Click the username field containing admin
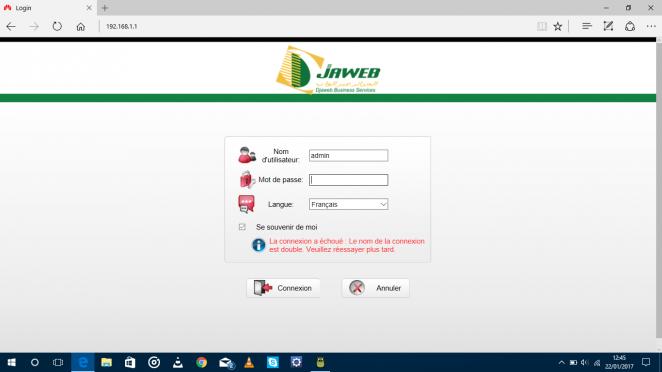The image size is (662, 372). (x=348, y=155)
